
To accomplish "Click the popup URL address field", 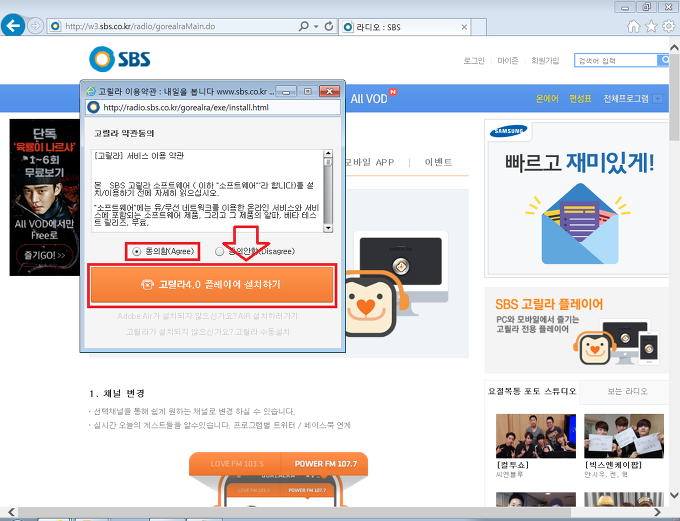I will tap(213, 107).
